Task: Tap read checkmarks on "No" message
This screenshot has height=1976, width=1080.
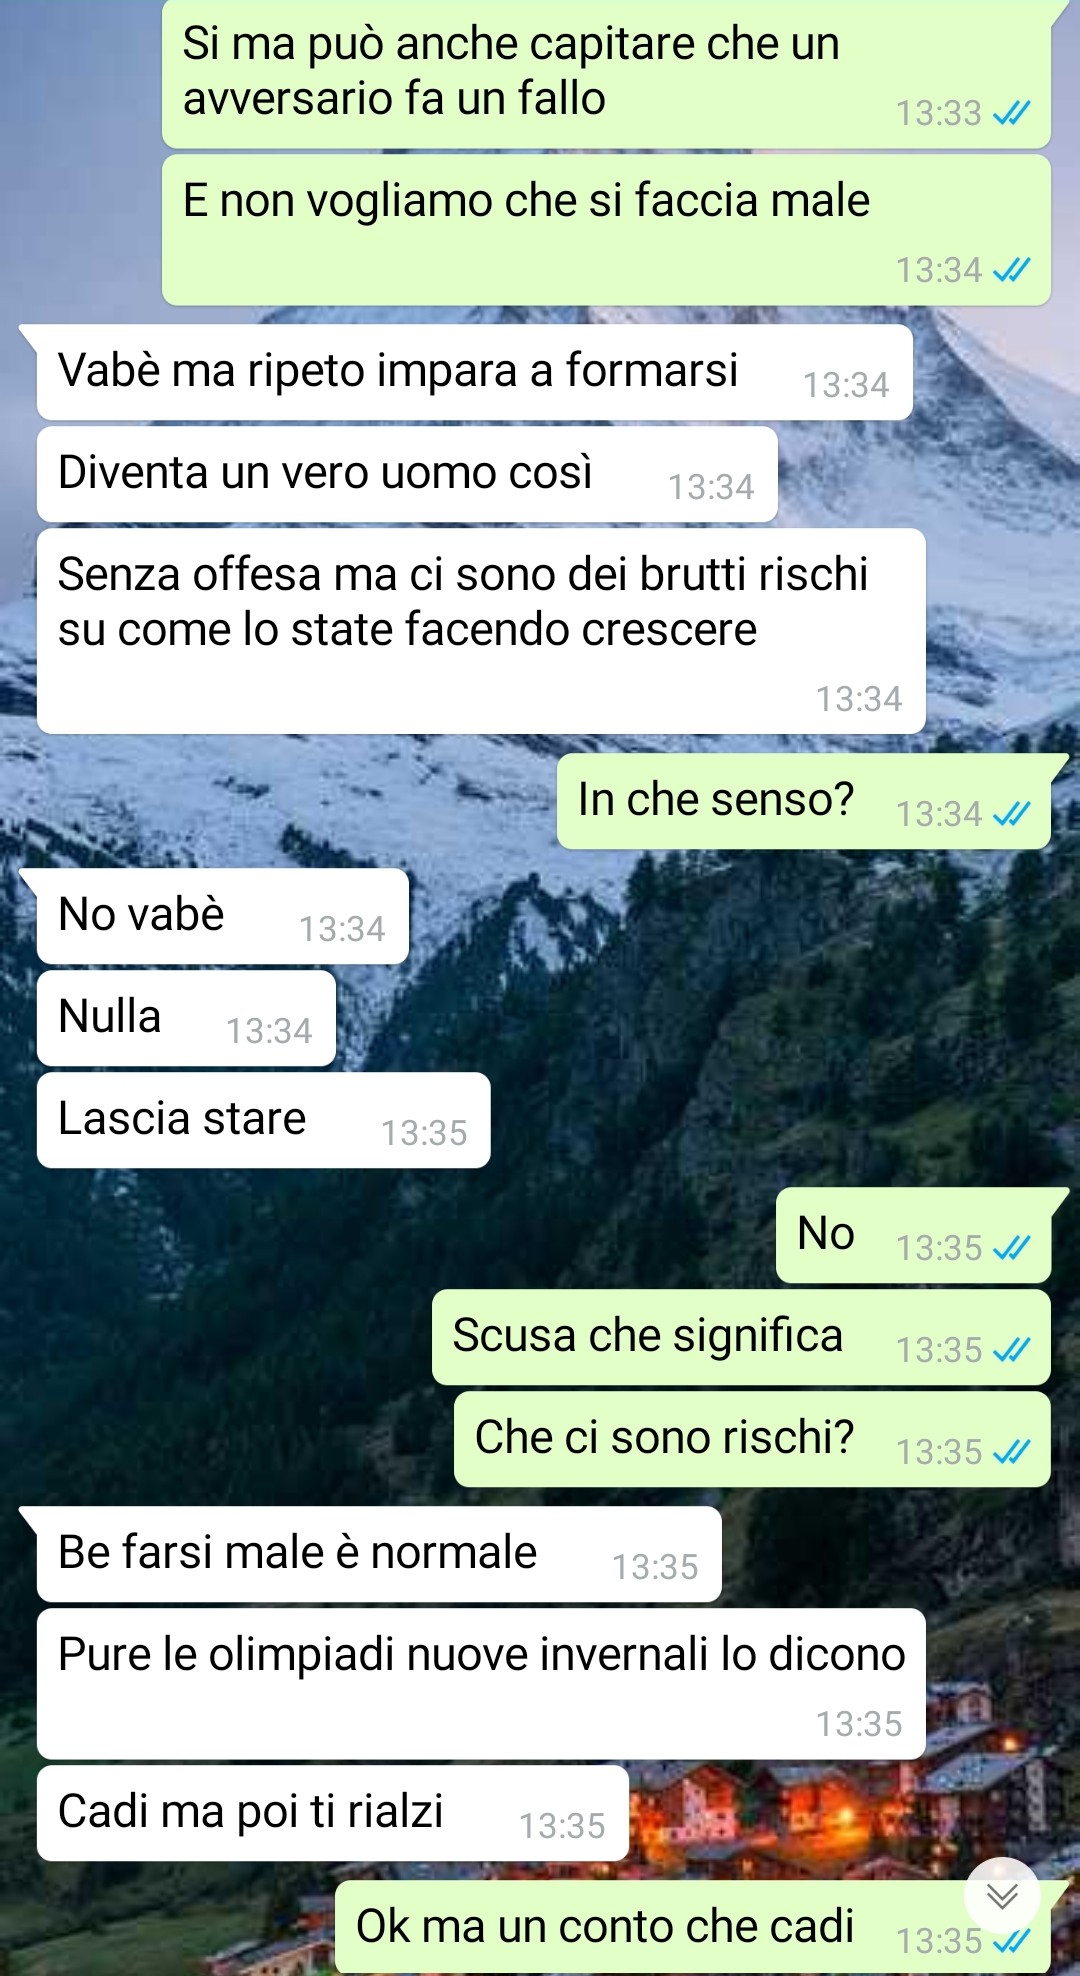Action: (x=1011, y=1248)
